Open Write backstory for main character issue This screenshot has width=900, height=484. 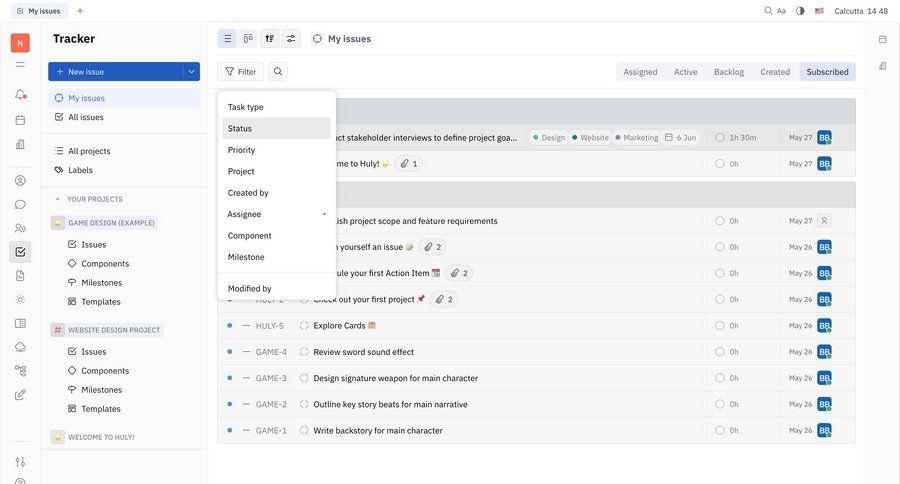[x=378, y=431]
